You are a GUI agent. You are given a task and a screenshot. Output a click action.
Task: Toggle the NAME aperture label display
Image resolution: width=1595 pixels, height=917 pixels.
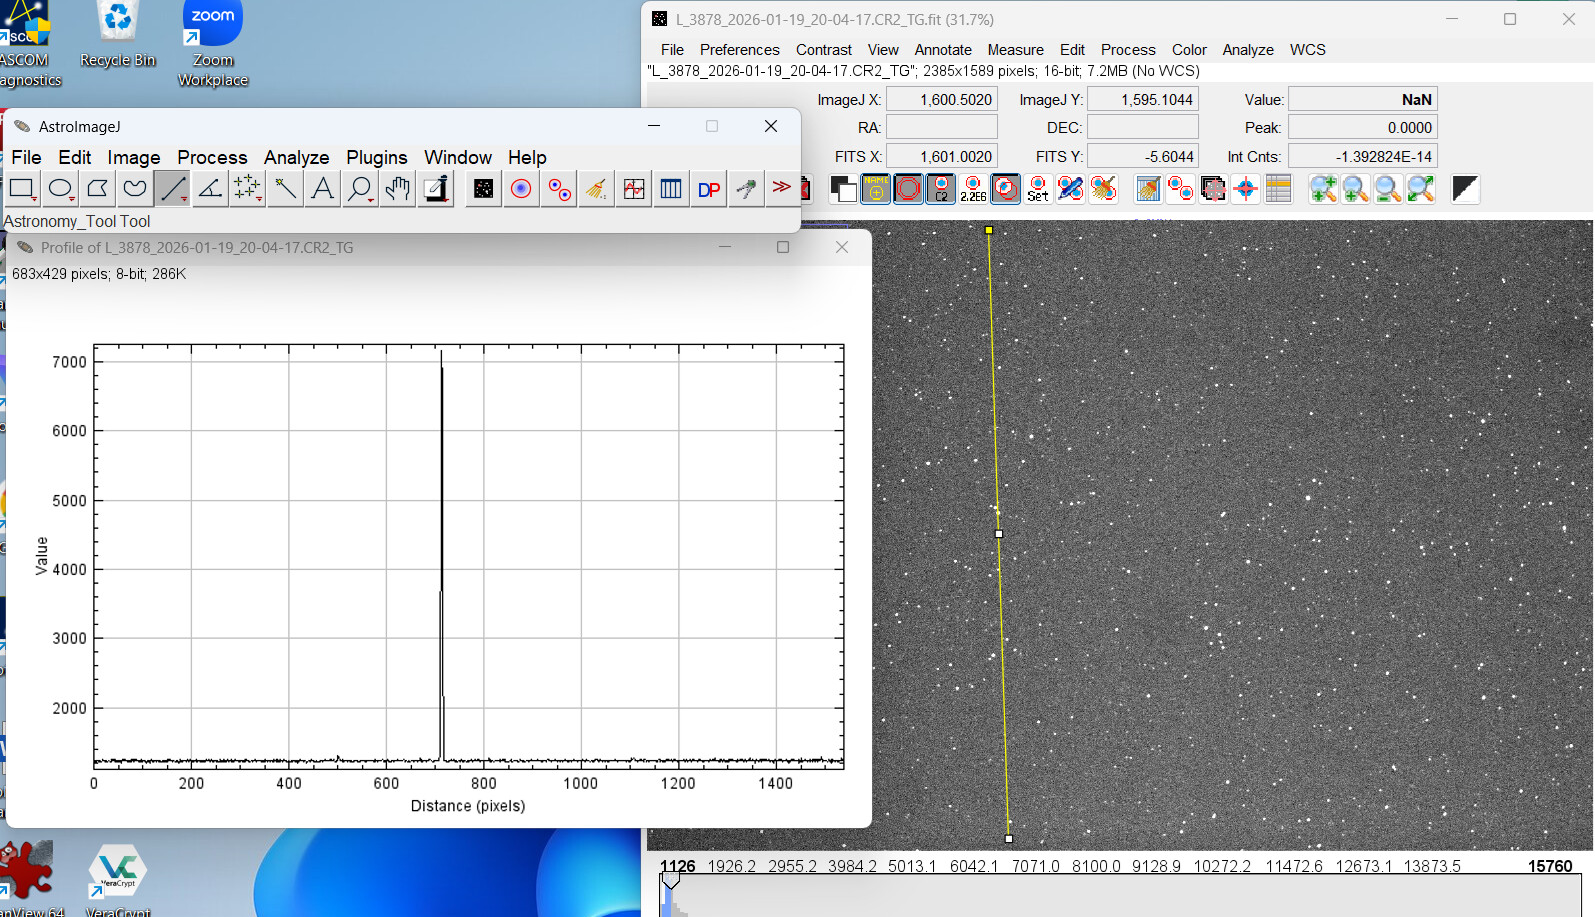[876, 189]
